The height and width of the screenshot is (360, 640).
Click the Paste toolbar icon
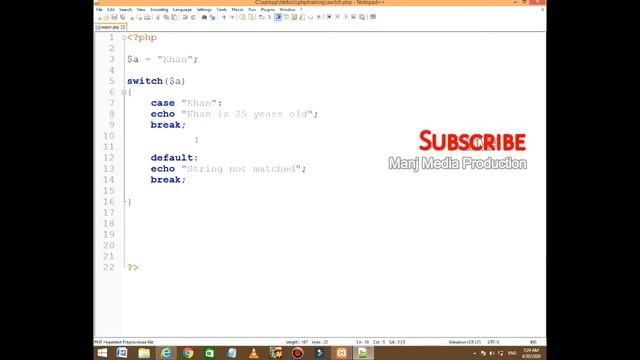(173, 17)
